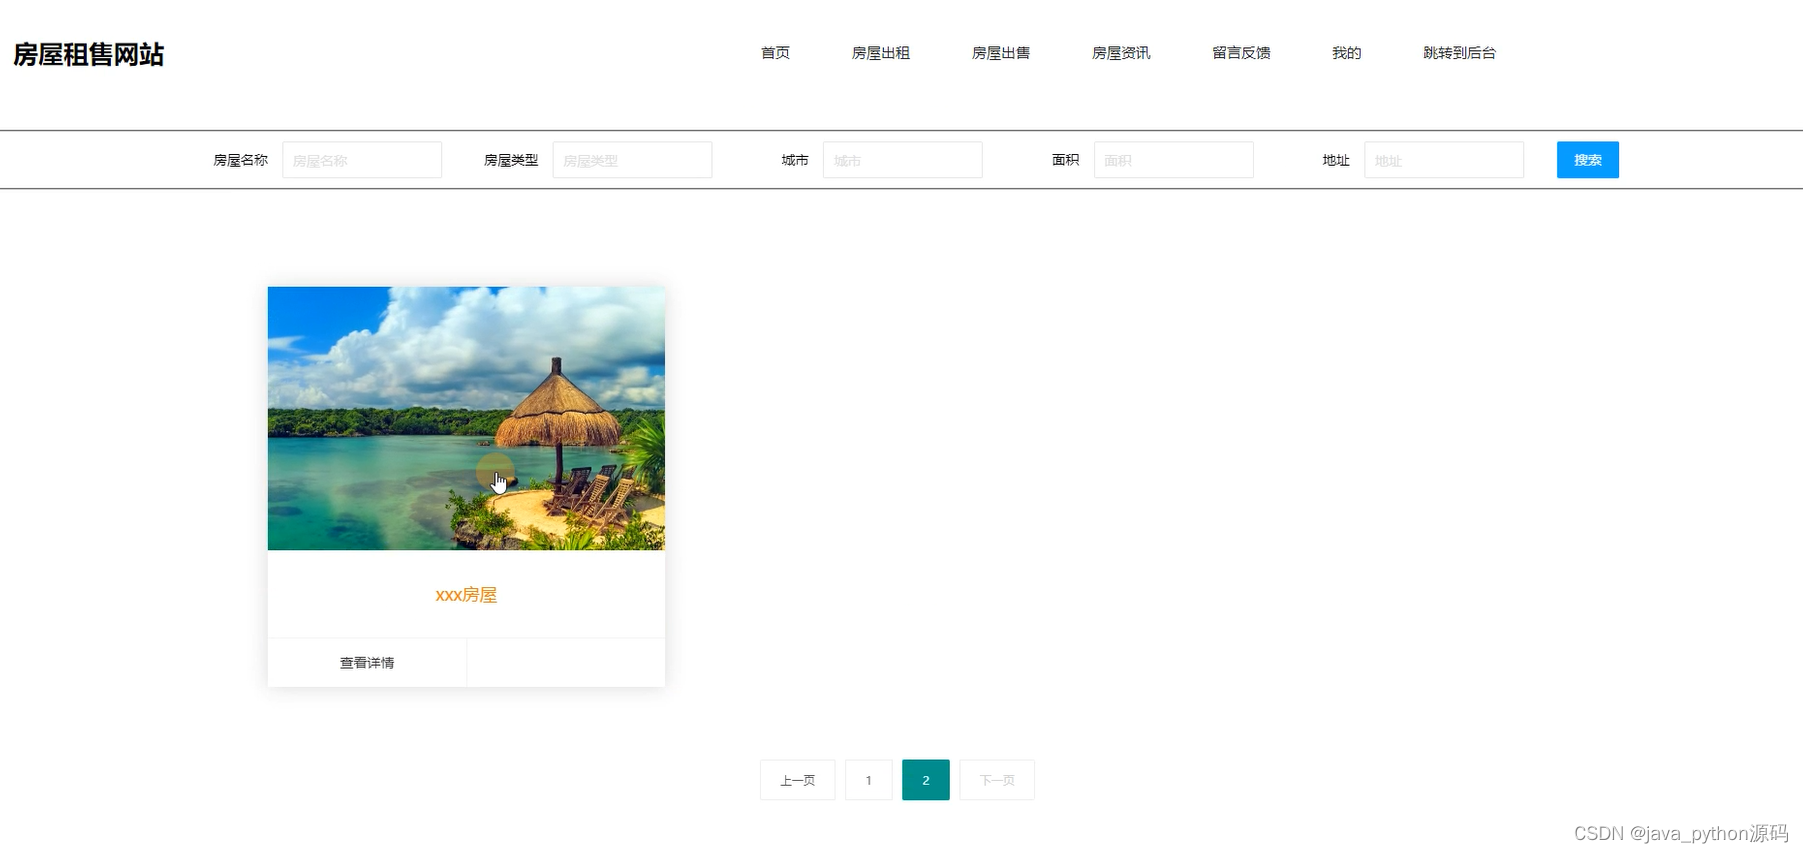The image size is (1803, 853).
Task: Click the disabled 下一页 button
Action: coord(996,780)
